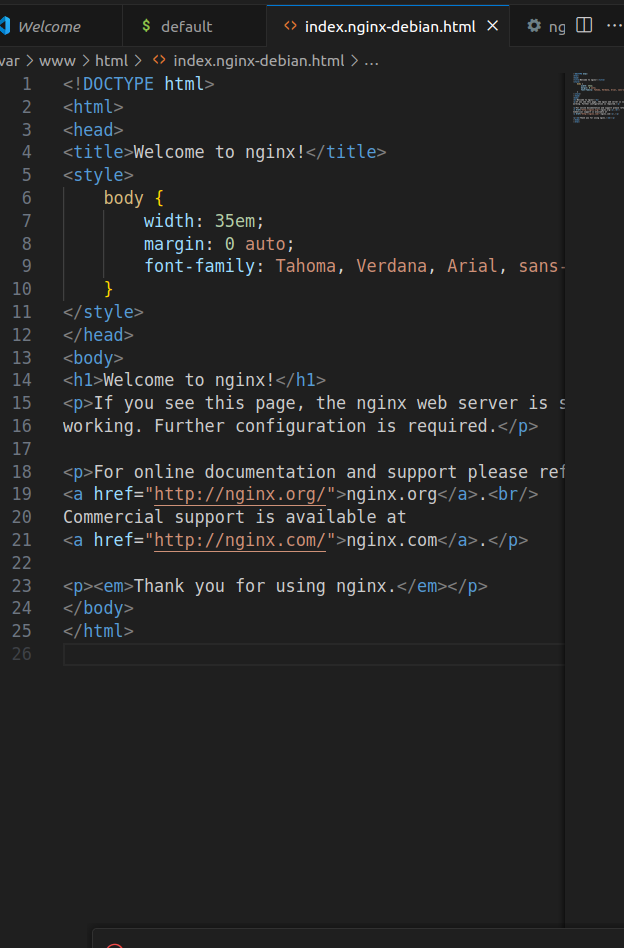This screenshot has height=948, width=624.
Task: Click the closing brace on line 10
Action: coord(108,289)
